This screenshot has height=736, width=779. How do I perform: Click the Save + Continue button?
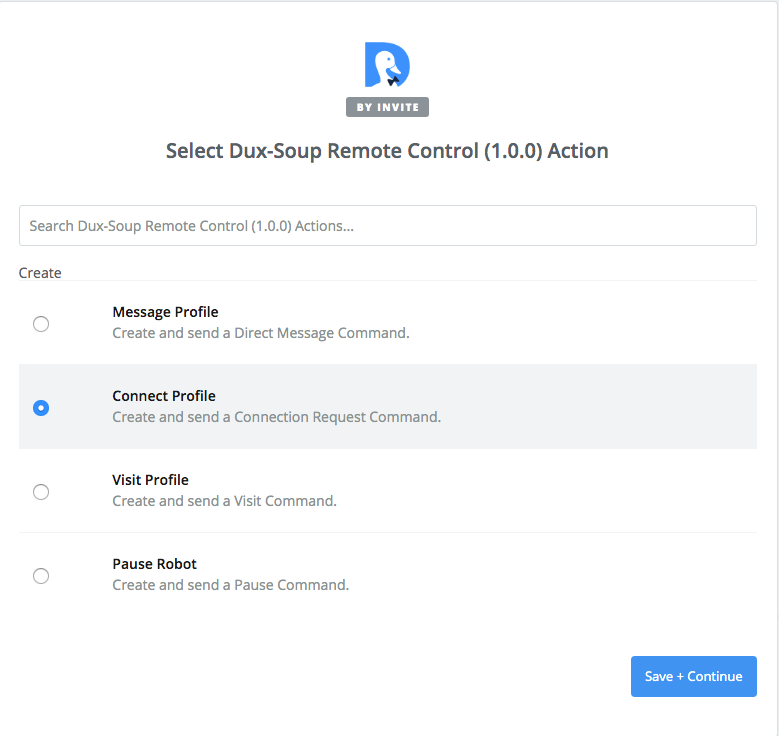point(694,676)
